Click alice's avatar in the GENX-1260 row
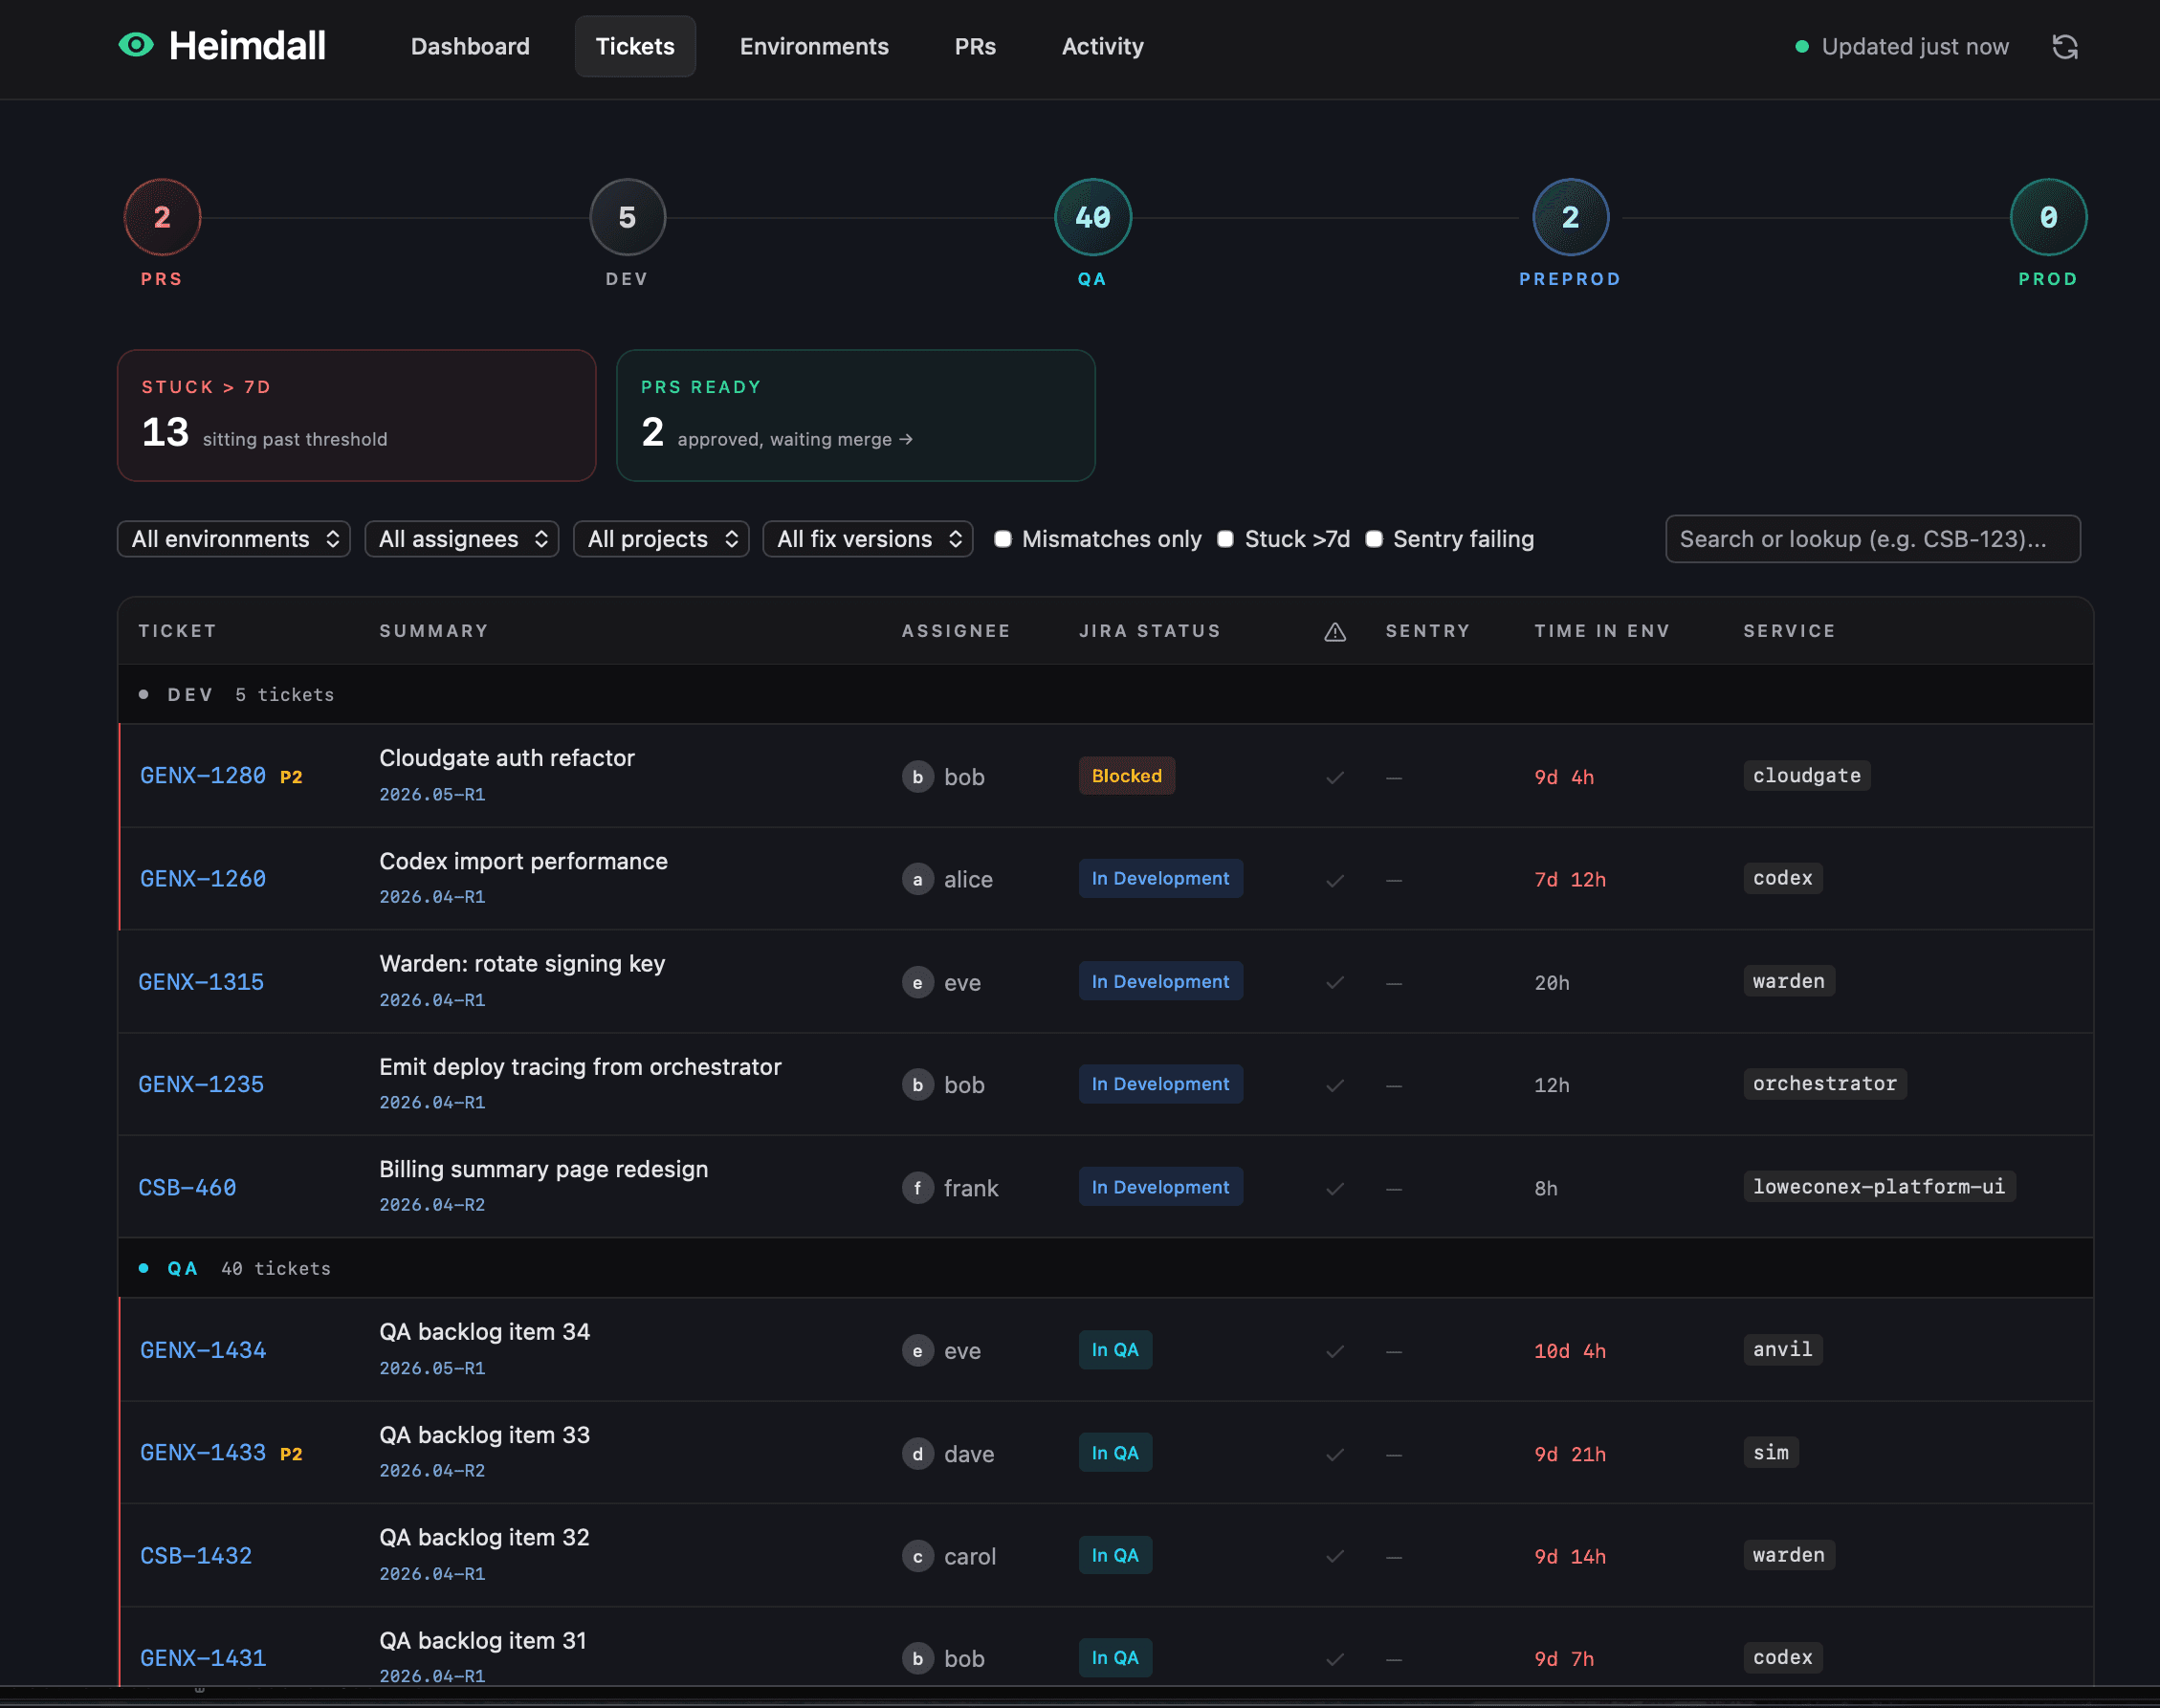Screen dimensions: 2160x1708 click(x=917, y=879)
